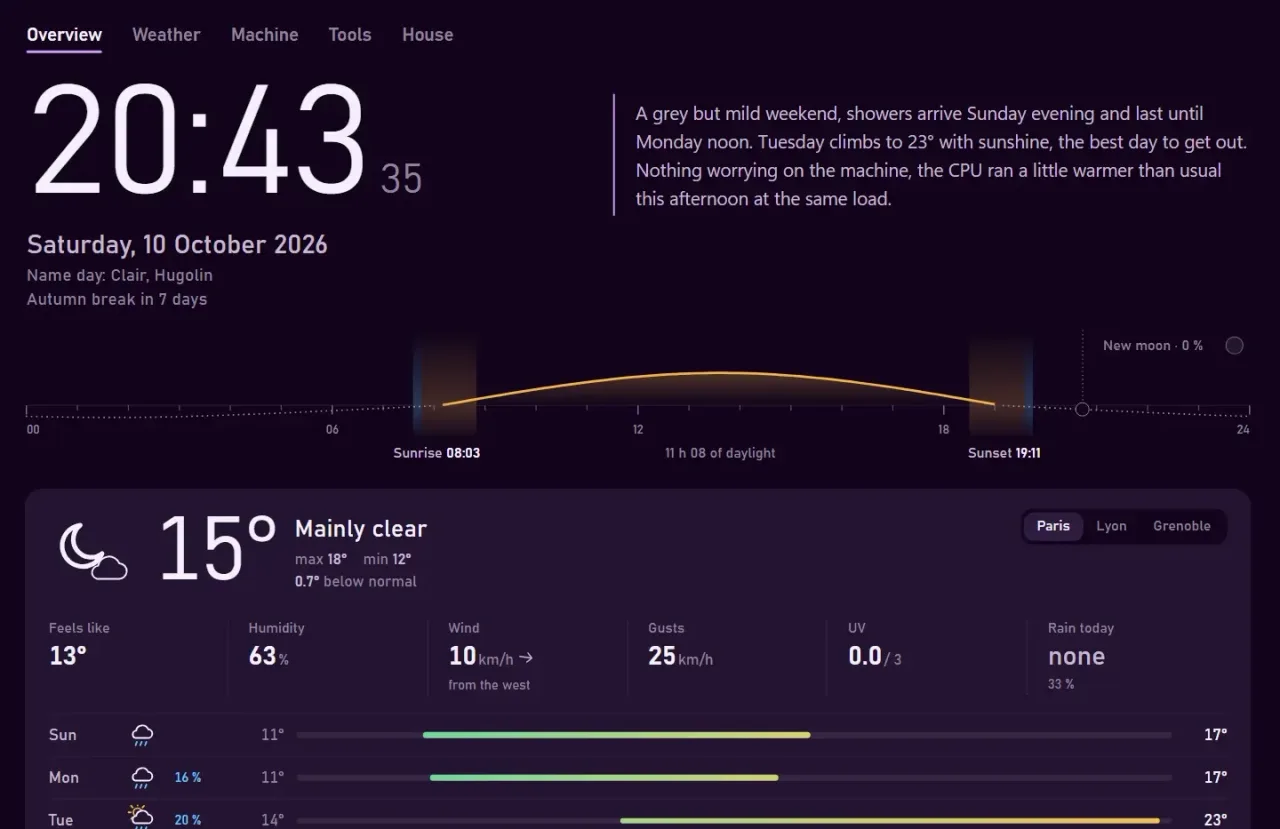Click the Tuesday temperature range bar
The height and width of the screenshot is (829, 1280).
[x=890, y=820]
